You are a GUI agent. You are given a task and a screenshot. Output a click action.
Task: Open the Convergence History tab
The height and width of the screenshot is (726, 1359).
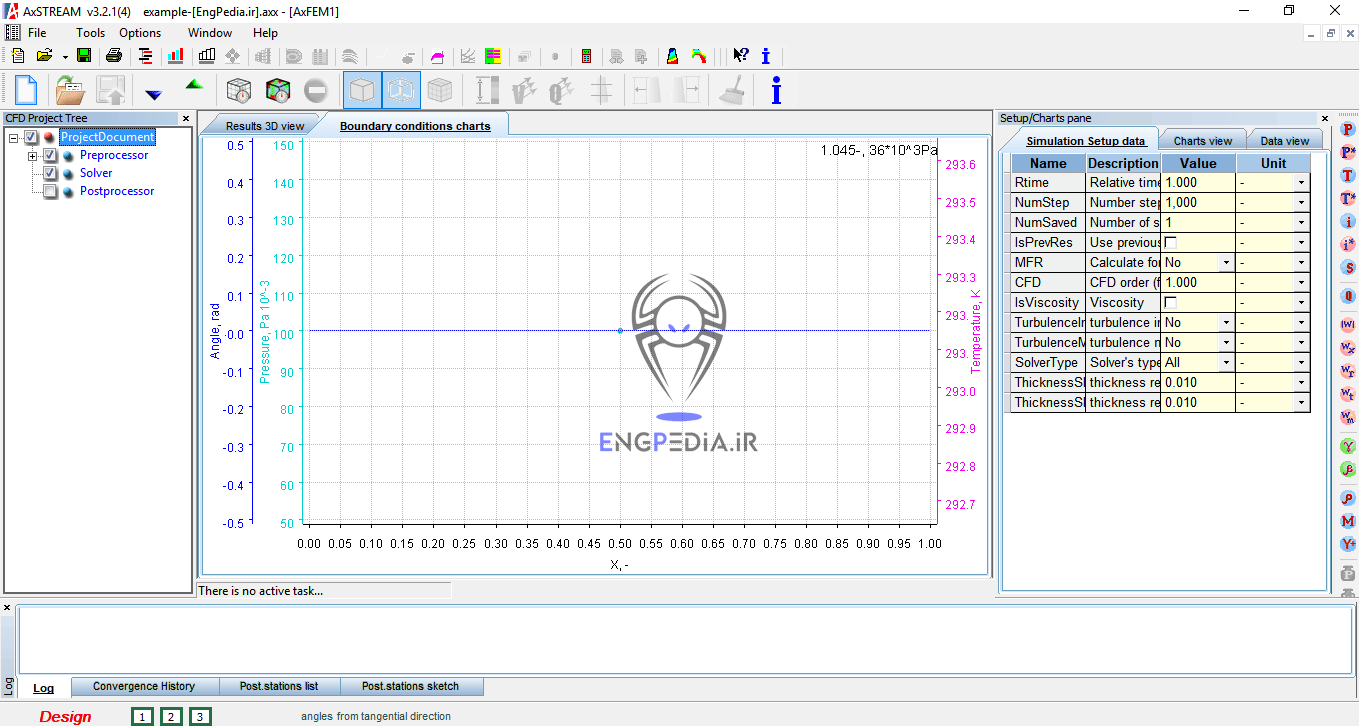144,686
